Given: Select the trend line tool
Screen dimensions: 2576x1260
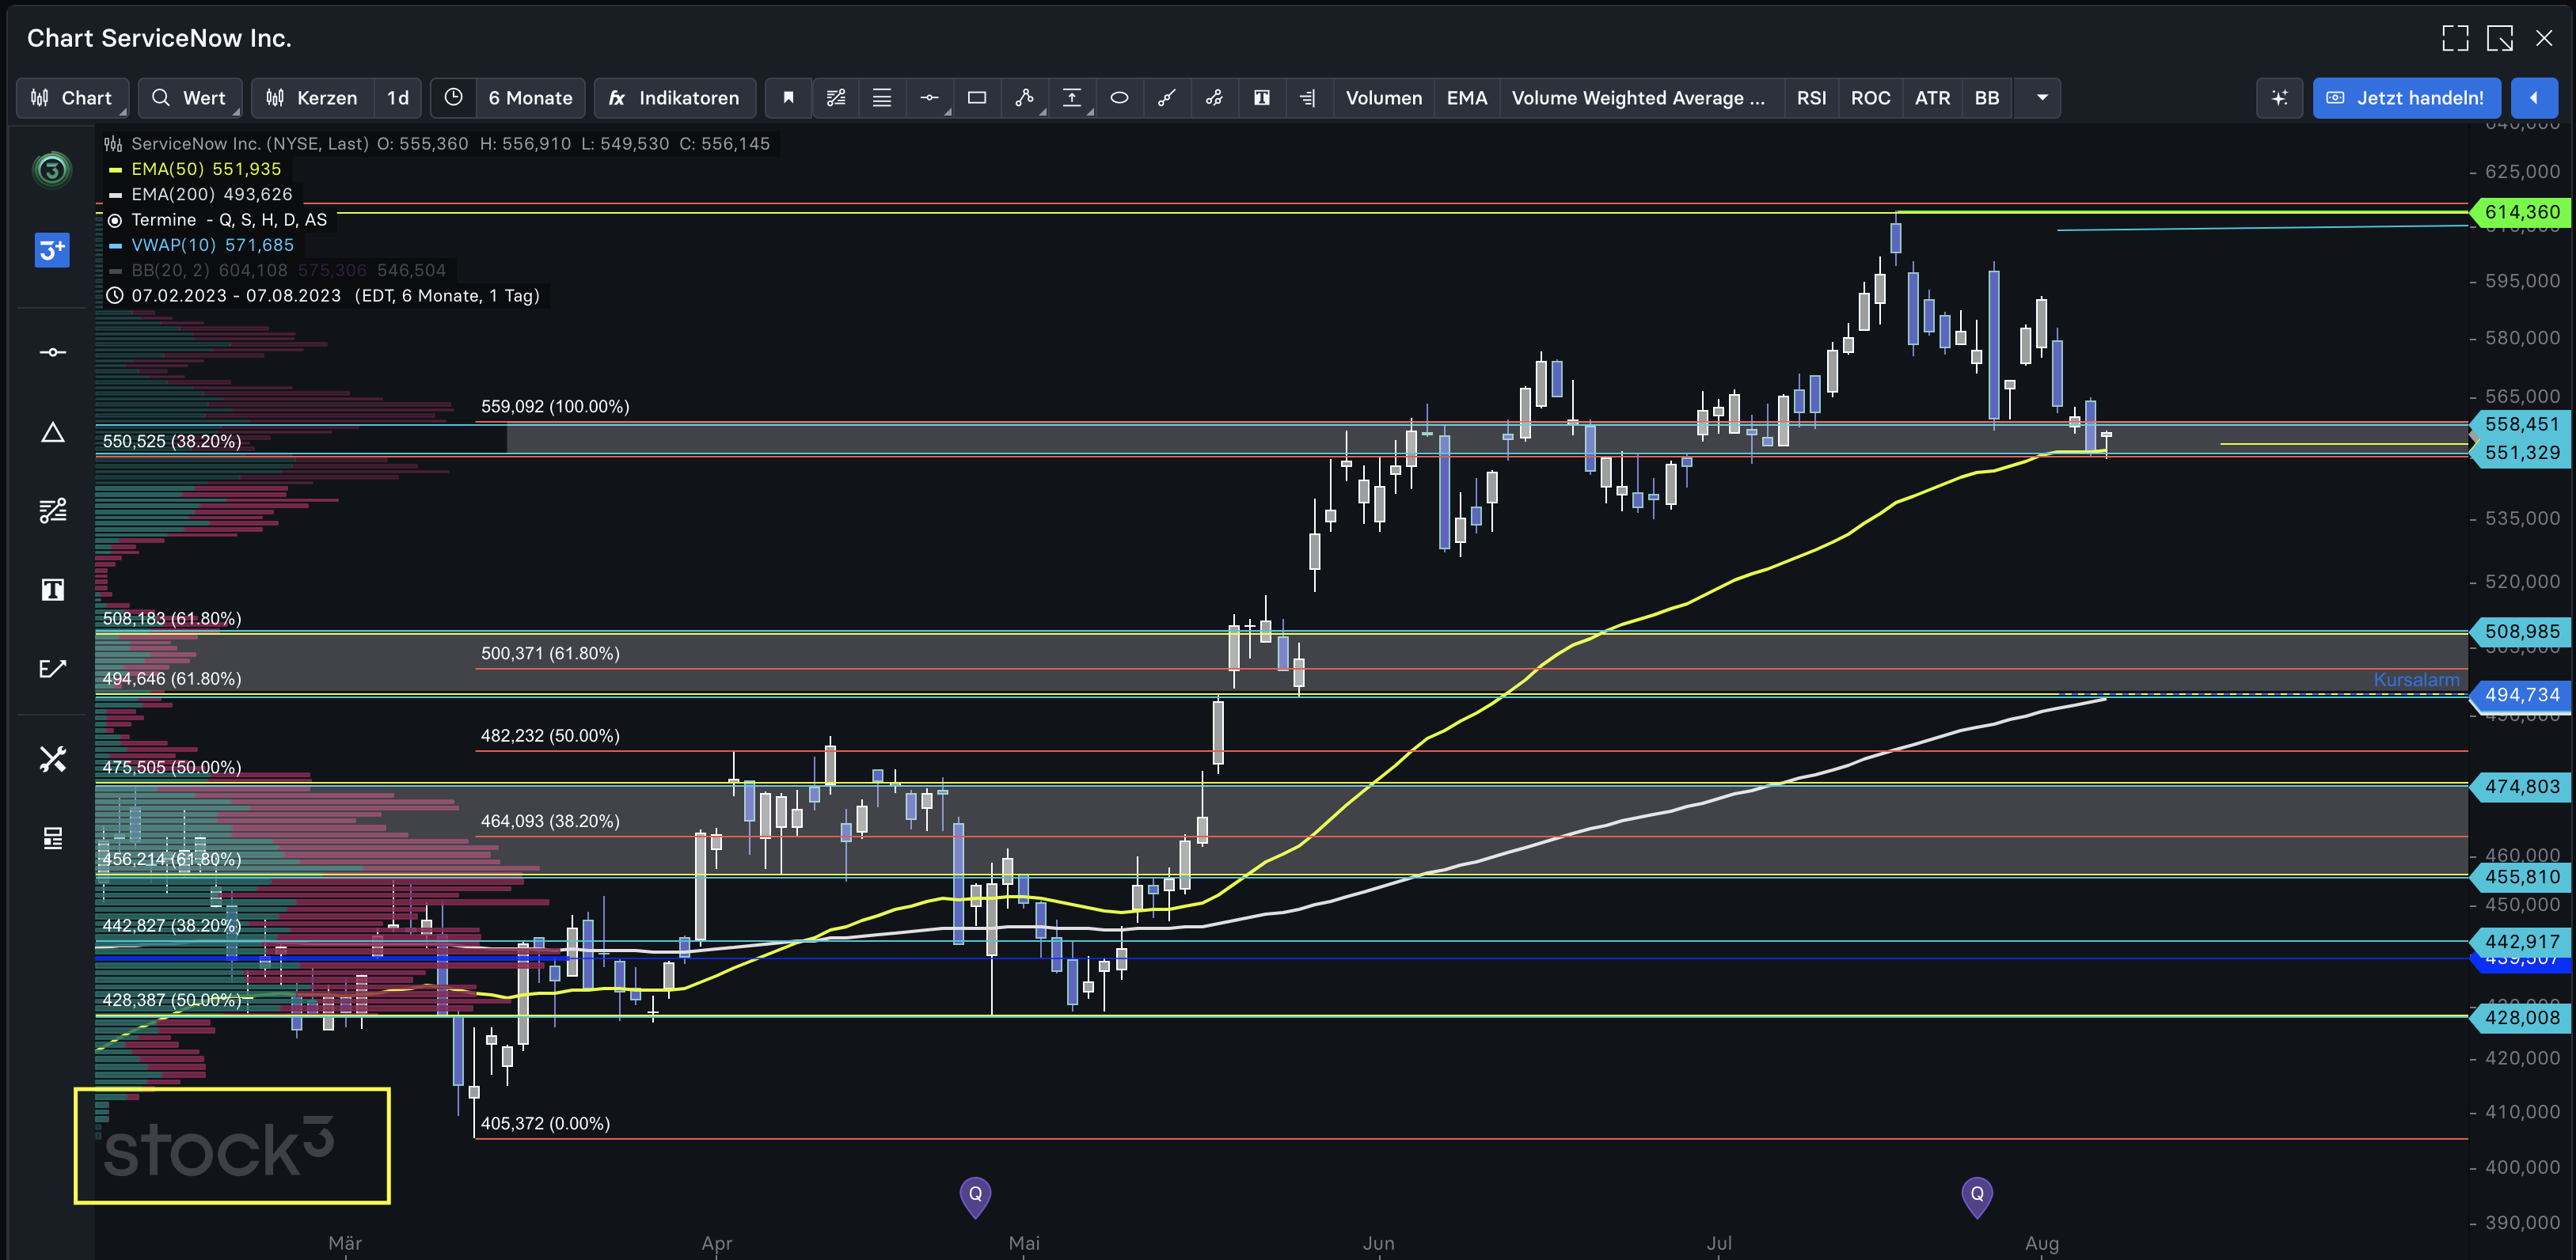Looking at the screenshot, I should coord(1166,98).
